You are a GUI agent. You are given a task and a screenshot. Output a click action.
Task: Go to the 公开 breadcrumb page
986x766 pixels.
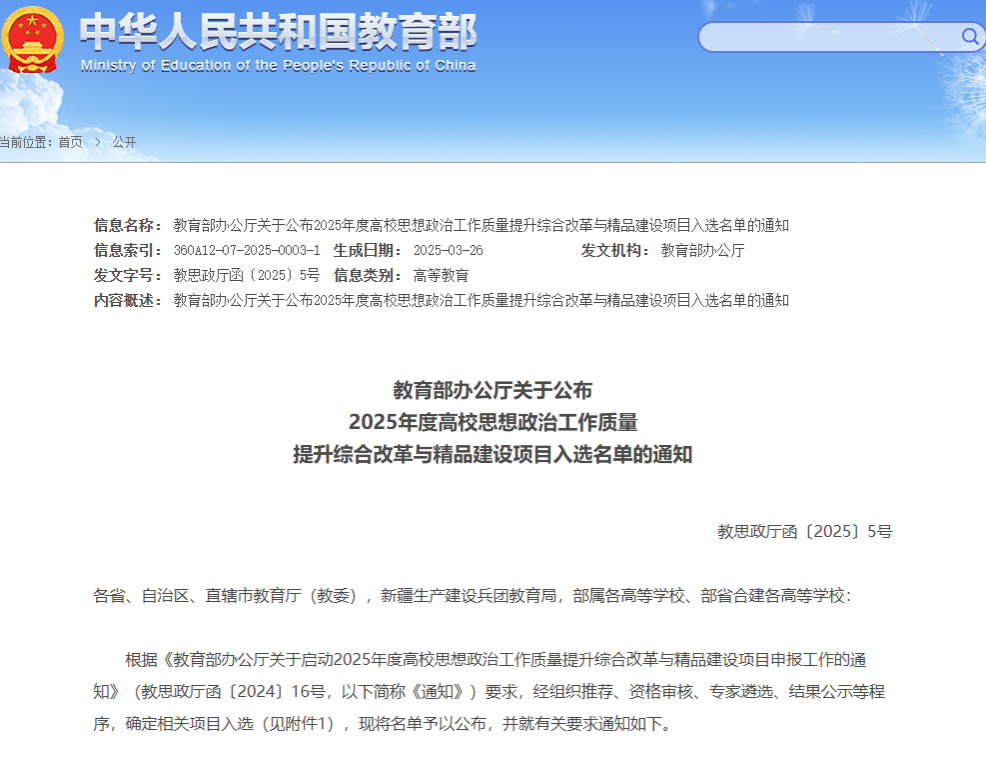[124, 142]
